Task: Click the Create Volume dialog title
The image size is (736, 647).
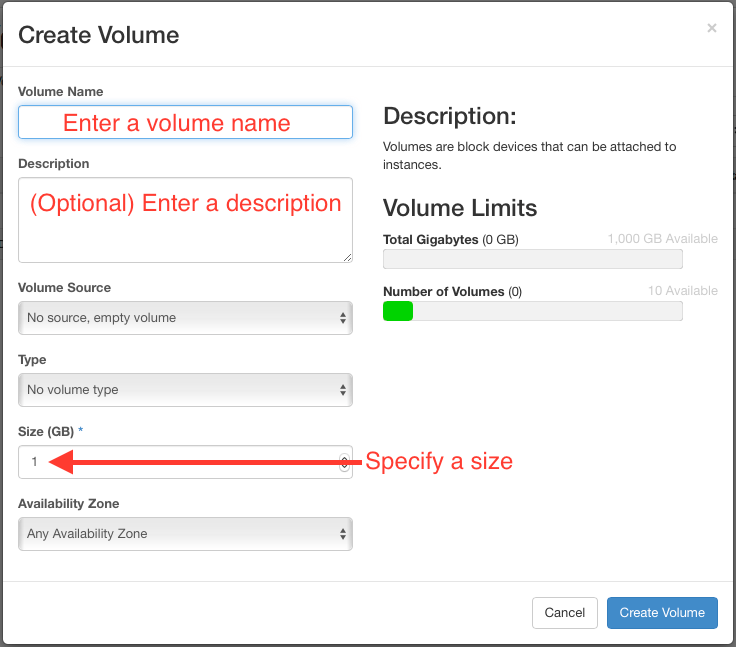Action: 98,35
